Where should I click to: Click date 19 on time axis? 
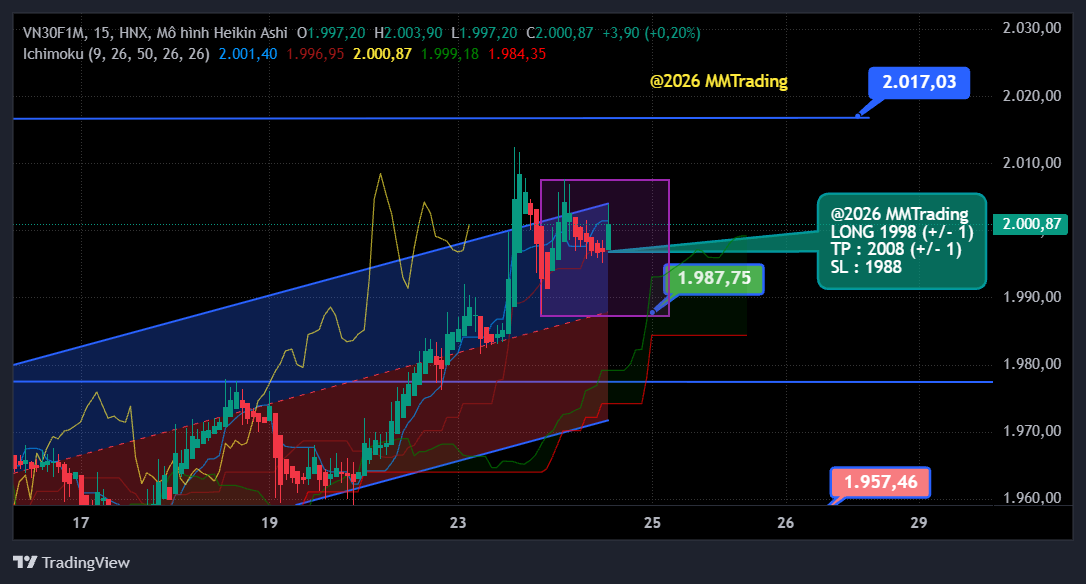(269, 522)
